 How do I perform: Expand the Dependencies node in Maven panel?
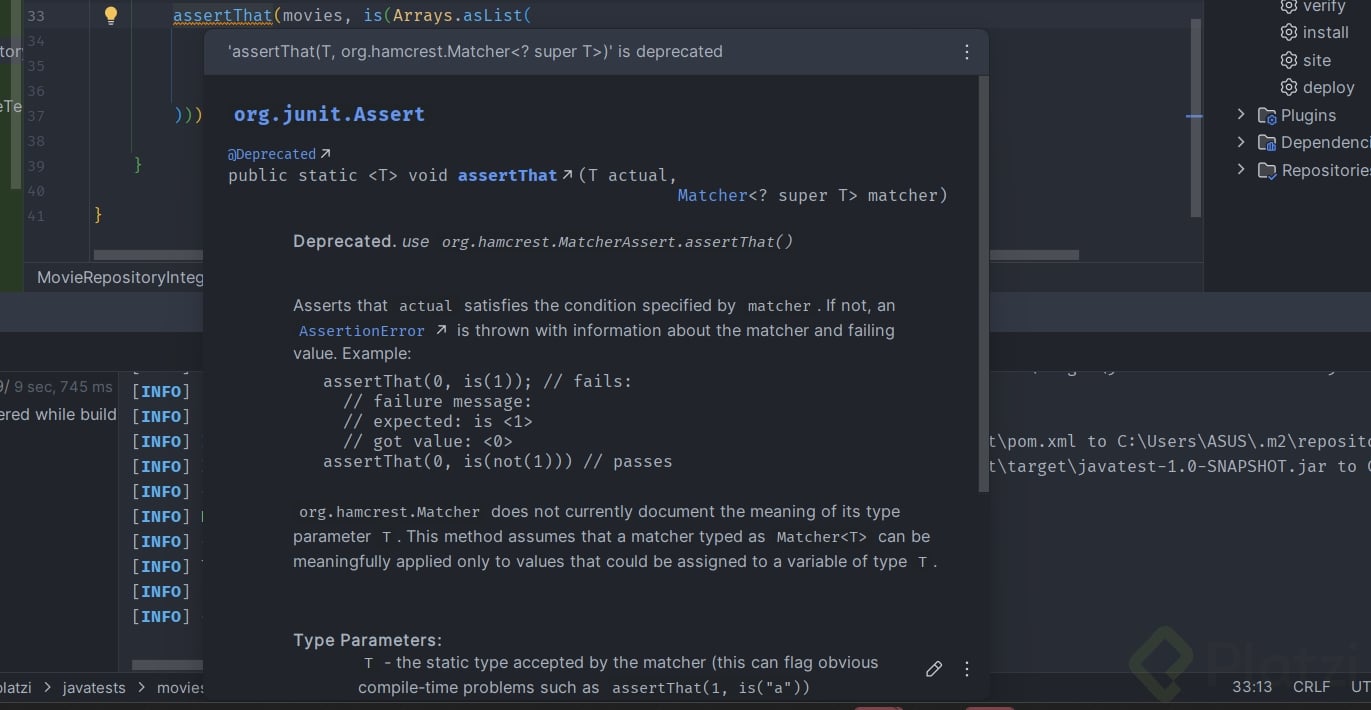coord(1241,142)
